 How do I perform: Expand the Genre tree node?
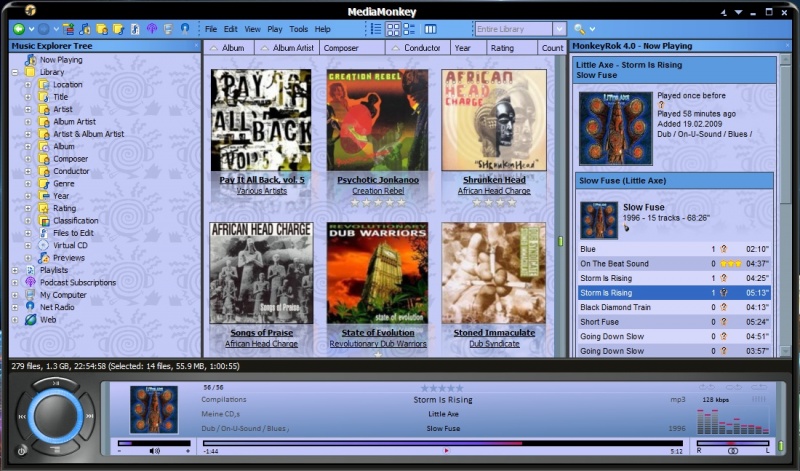[x=28, y=184]
